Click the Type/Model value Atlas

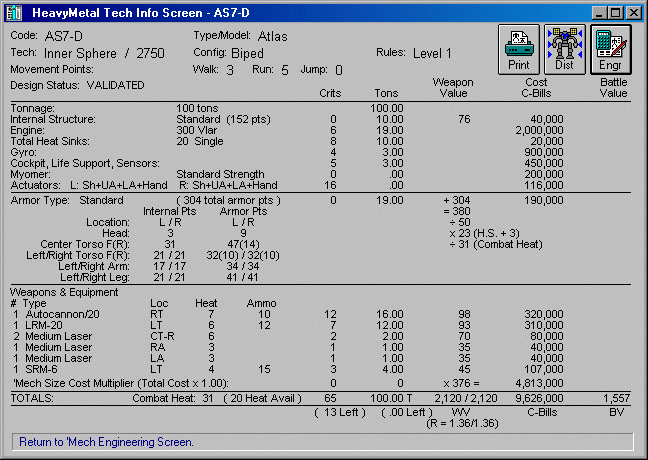point(272,36)
